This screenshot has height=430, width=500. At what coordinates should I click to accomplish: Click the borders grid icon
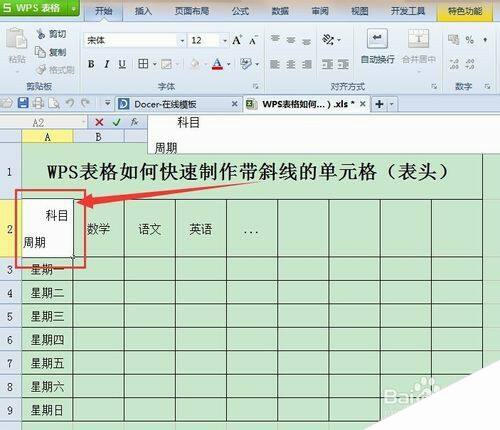(x=143, y=64)
